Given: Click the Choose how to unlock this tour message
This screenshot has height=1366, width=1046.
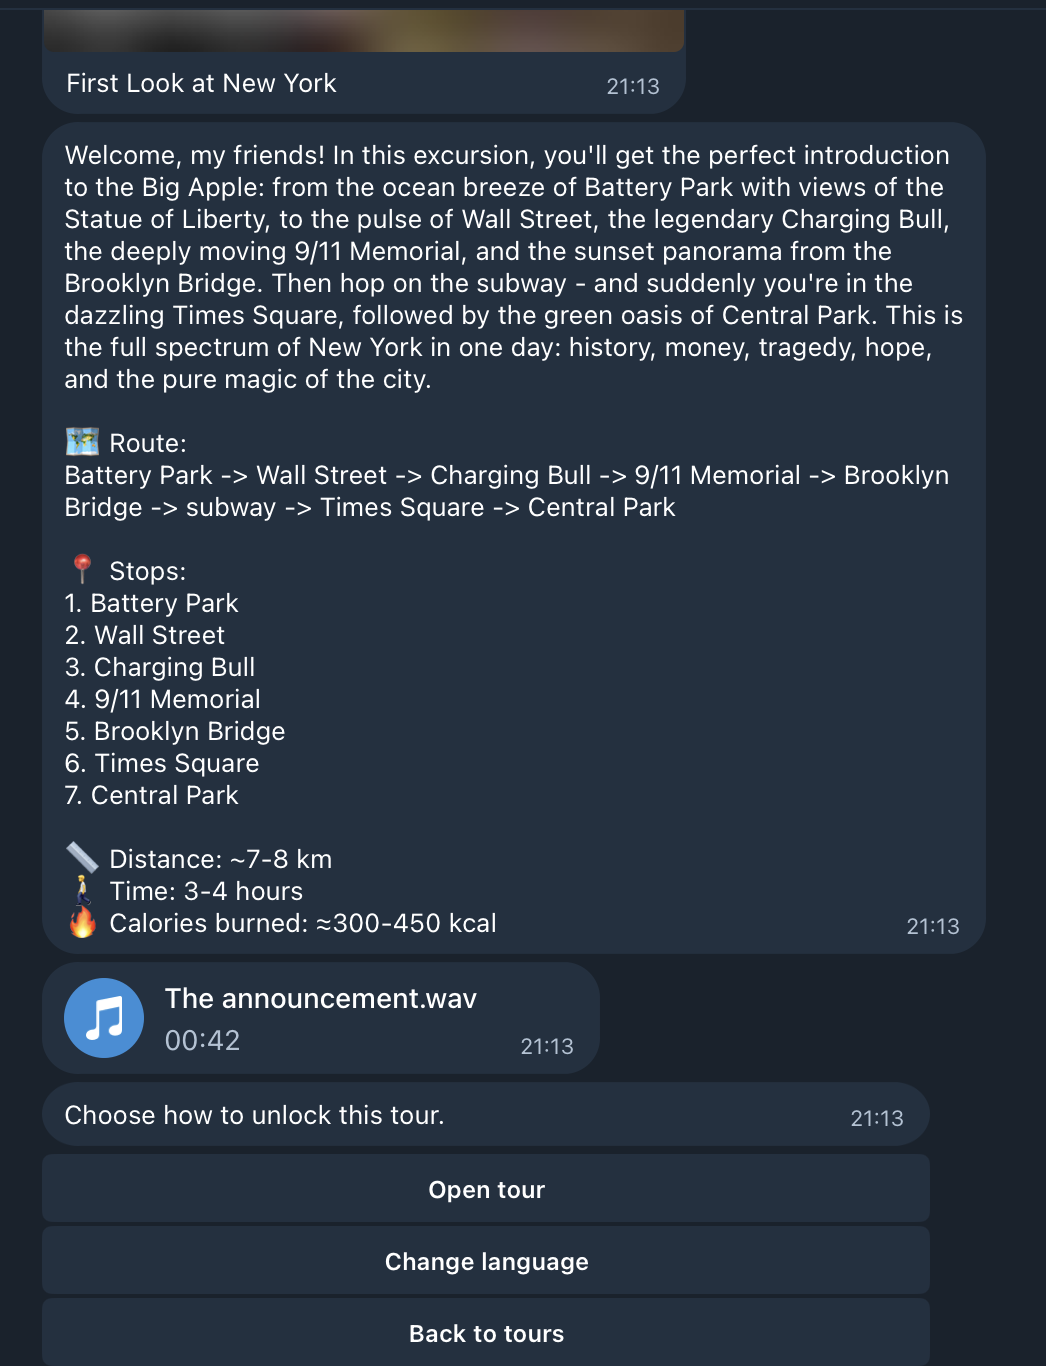Looking at the screenshot, I should point(254,1115).
